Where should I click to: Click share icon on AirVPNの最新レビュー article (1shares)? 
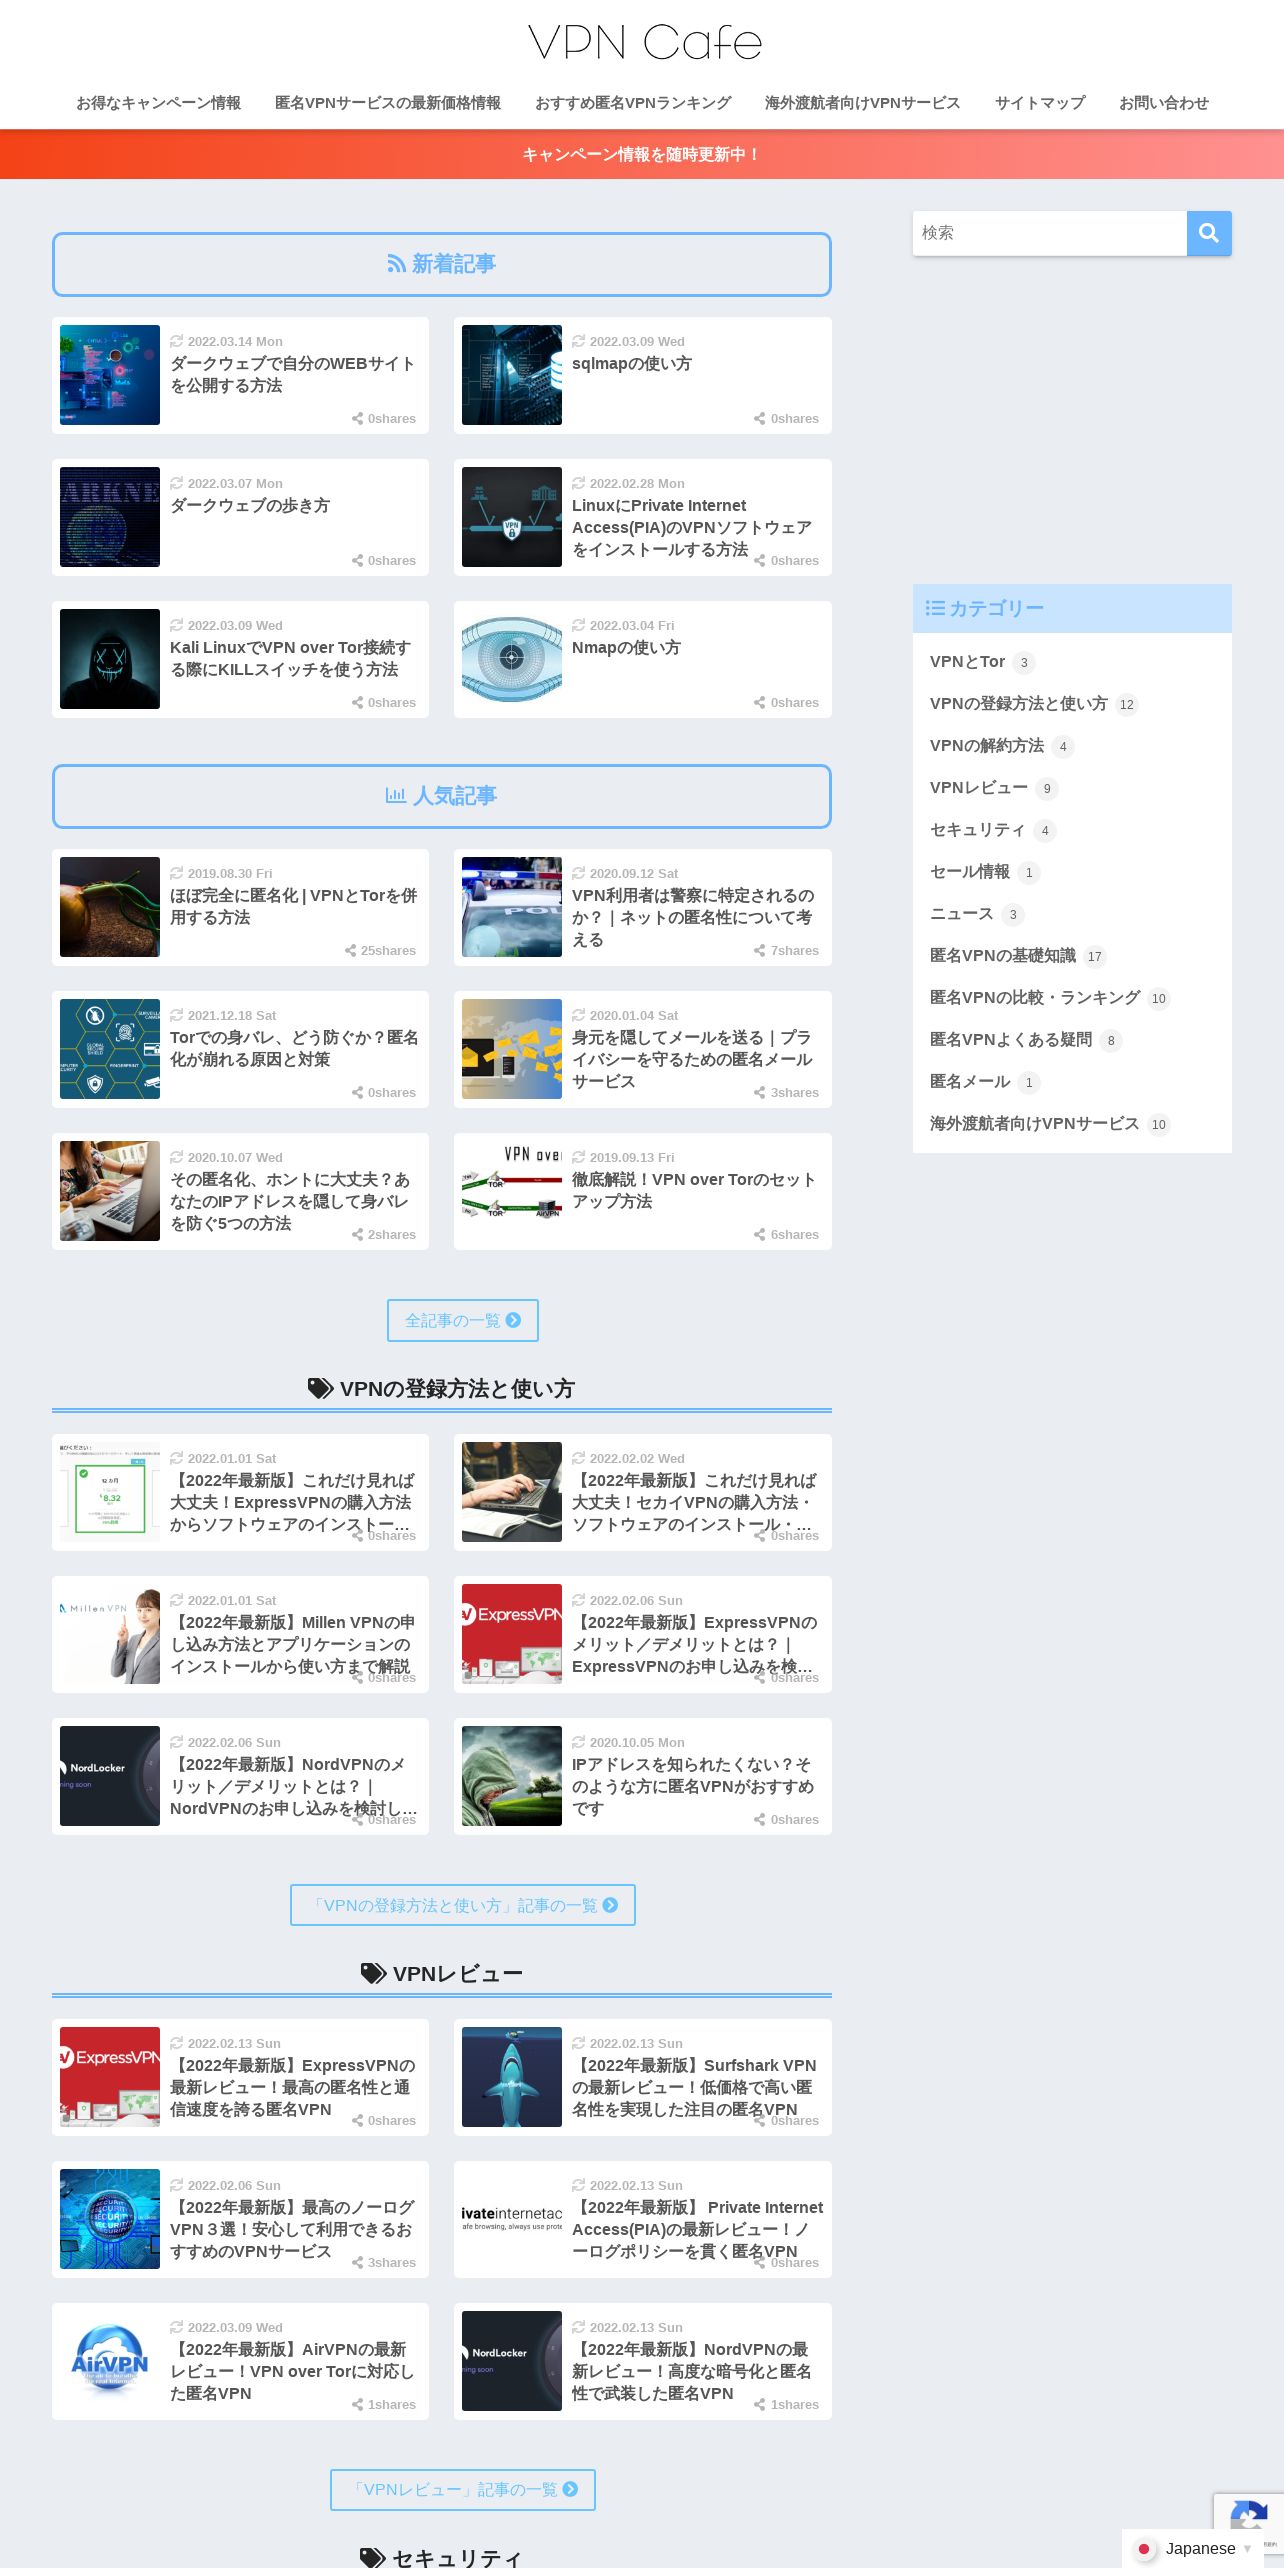(358, 2405)
